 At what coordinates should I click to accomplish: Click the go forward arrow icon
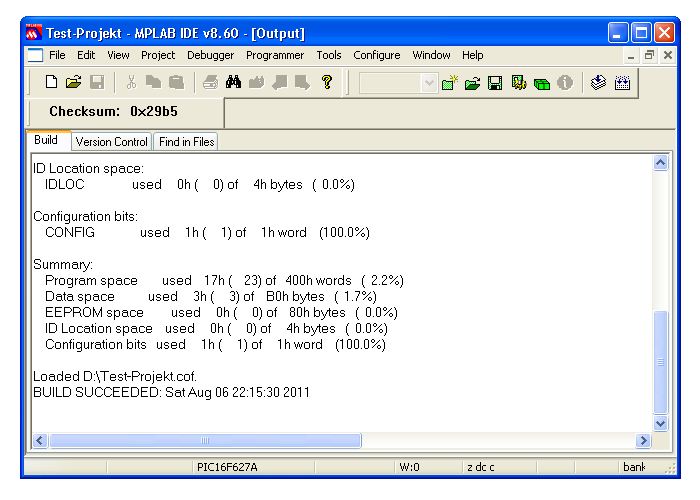coord(302,82)
